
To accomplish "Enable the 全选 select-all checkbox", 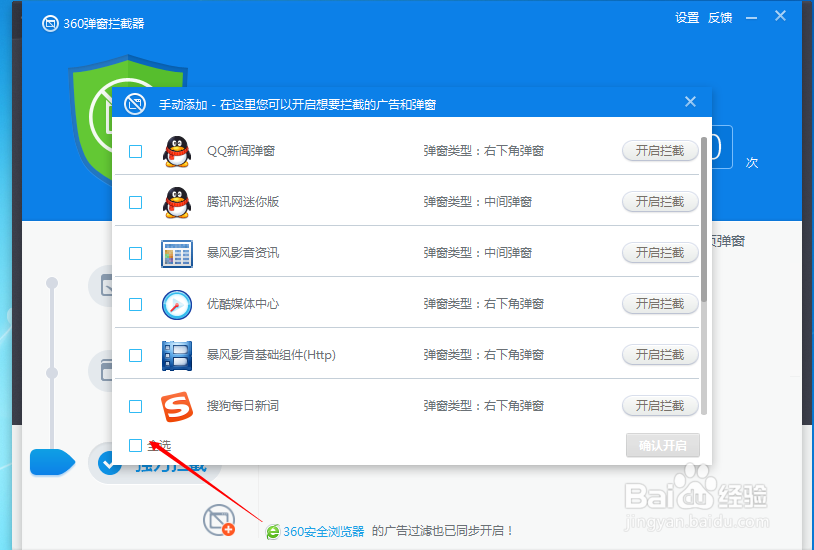I will [135, 445].
